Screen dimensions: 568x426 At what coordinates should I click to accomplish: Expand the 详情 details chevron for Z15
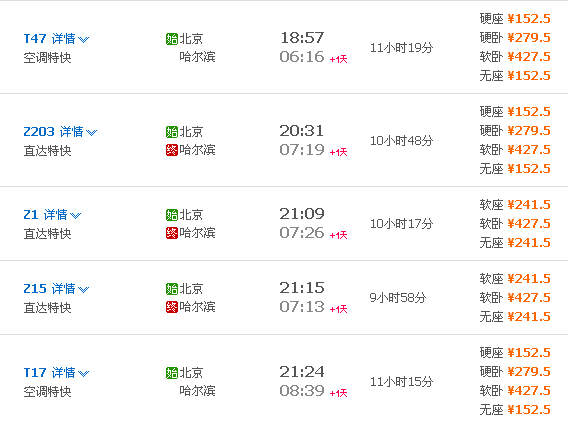(84, 290)
